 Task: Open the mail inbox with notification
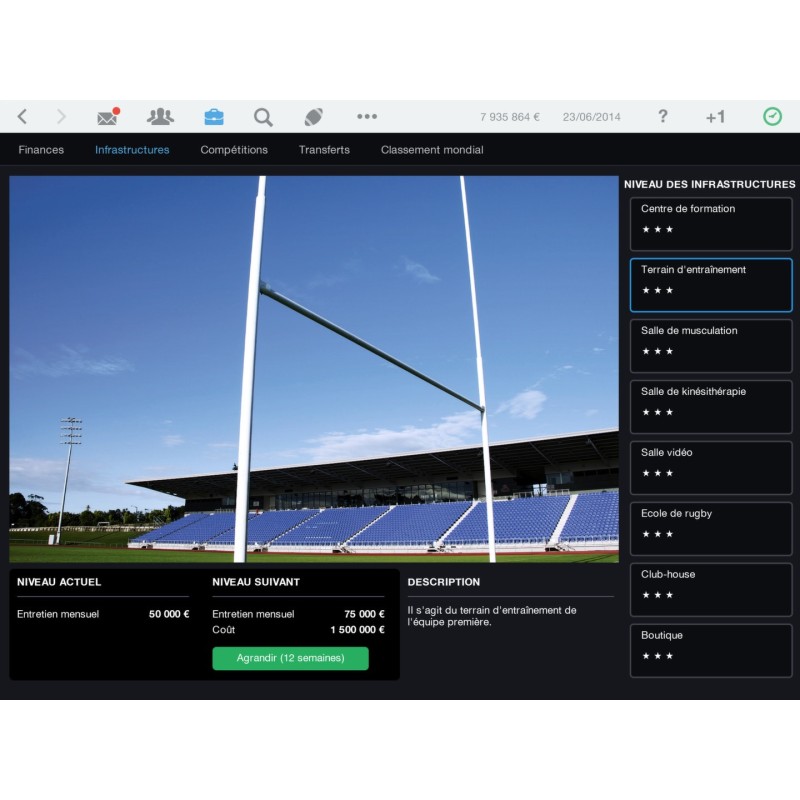tap(108, 117)
